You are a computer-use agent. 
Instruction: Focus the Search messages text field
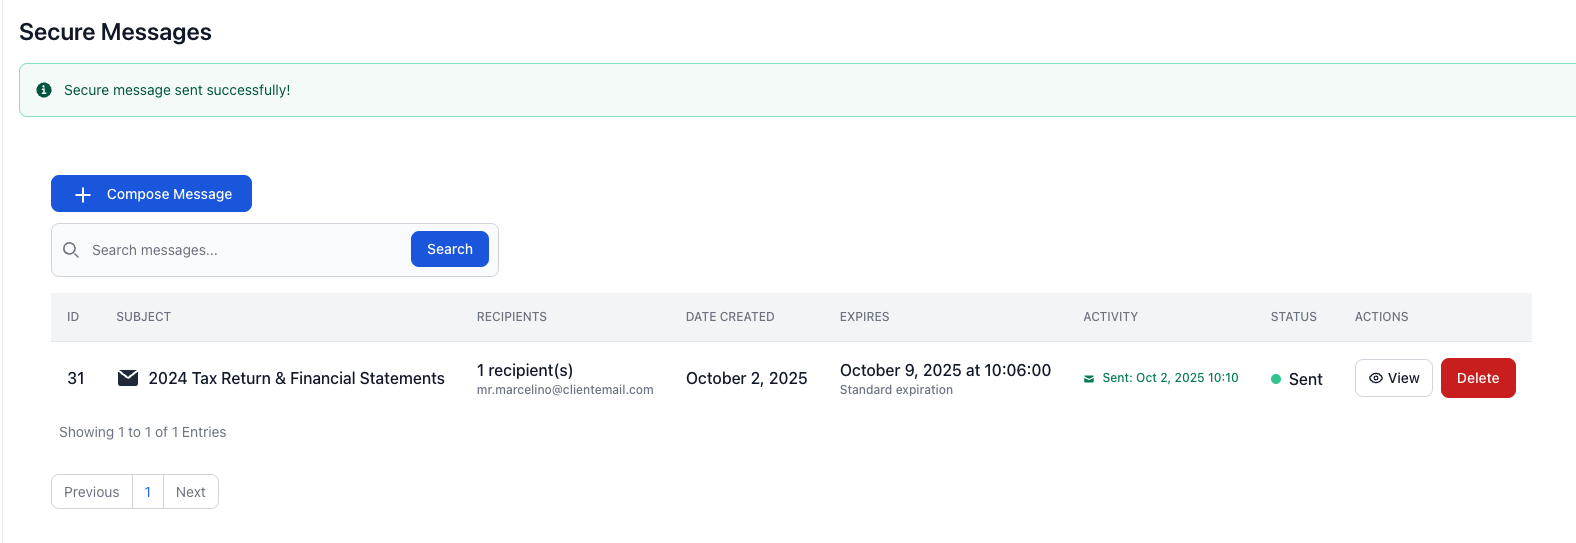[245, 250]
